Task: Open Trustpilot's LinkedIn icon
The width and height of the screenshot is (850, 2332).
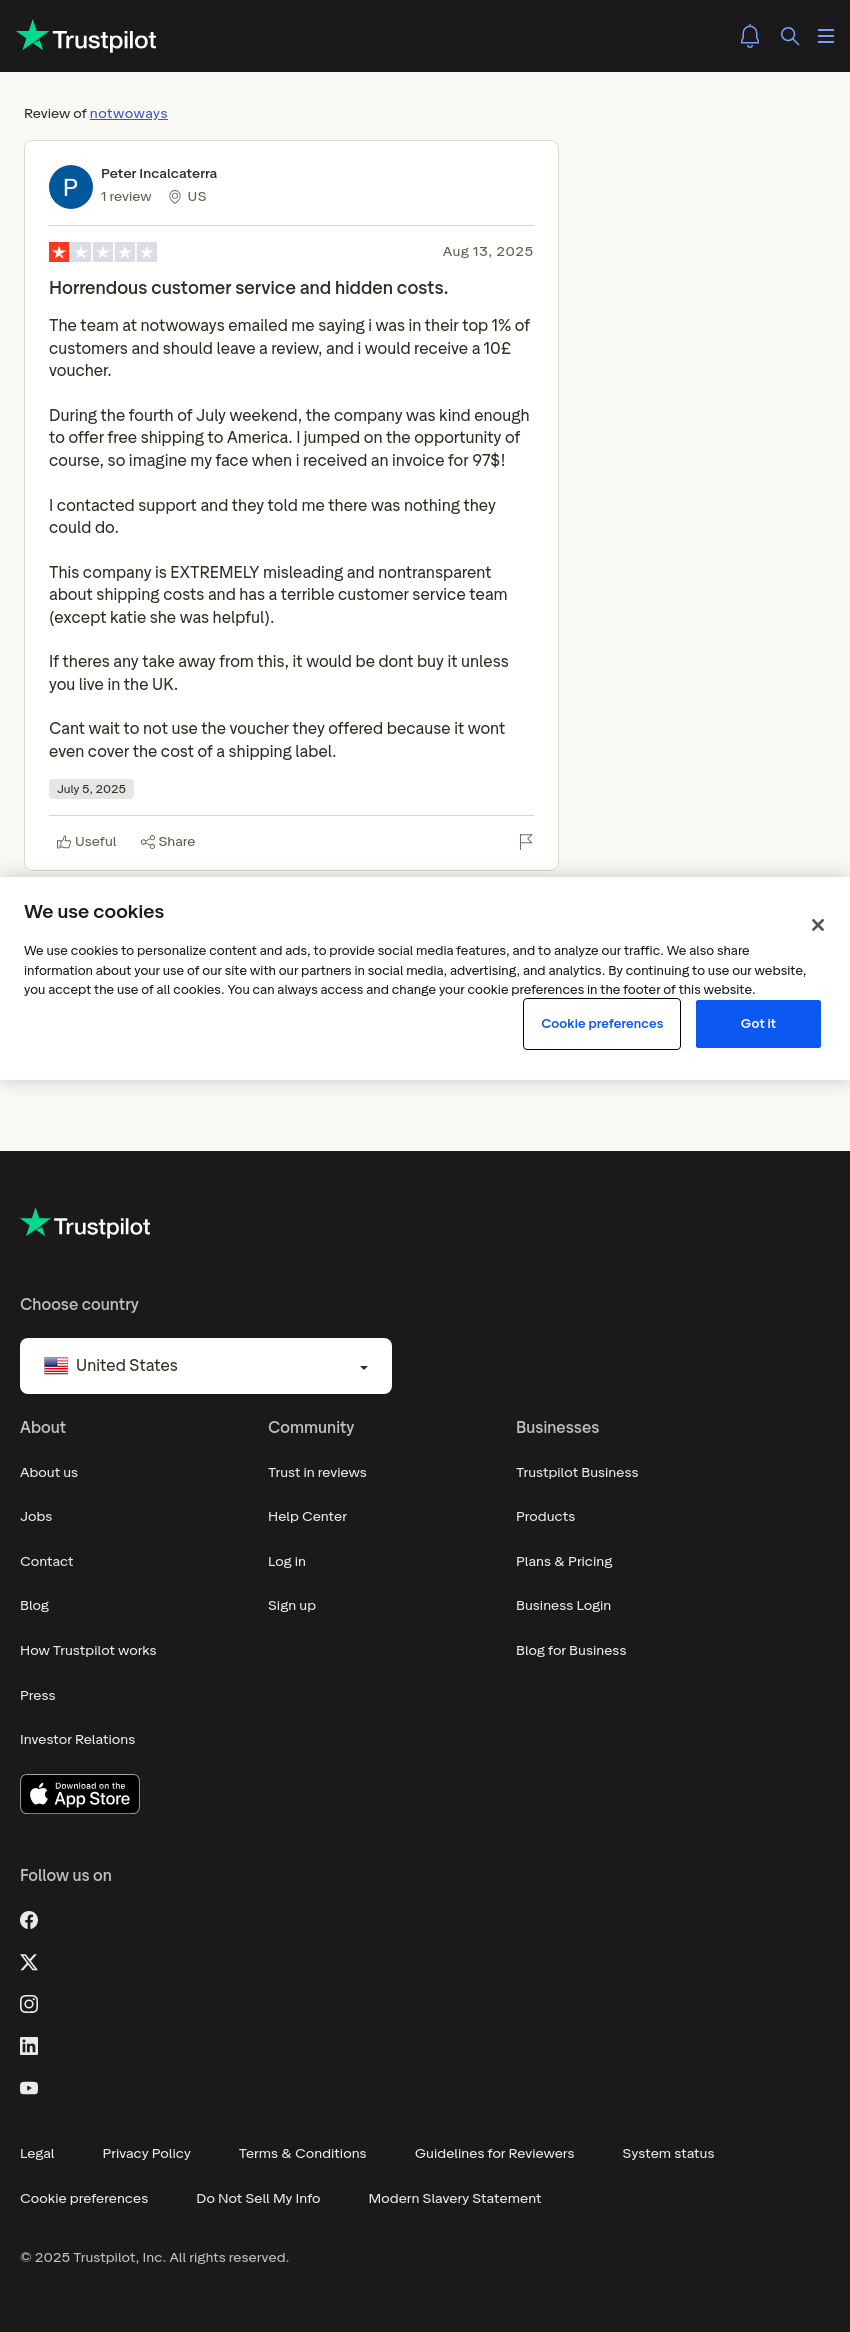Action: pos(29,2046)
